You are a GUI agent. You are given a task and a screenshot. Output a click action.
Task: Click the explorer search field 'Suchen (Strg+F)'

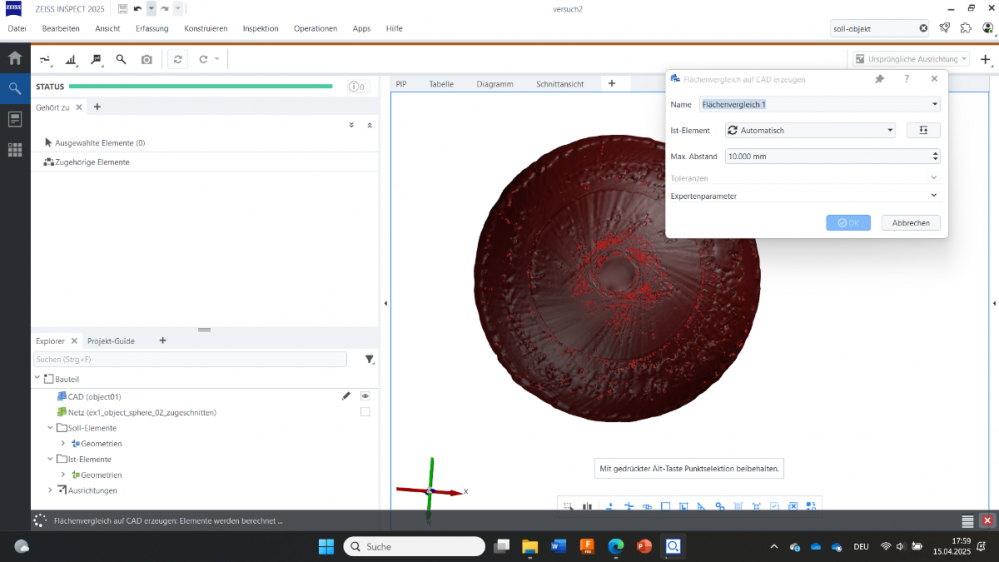190,359
